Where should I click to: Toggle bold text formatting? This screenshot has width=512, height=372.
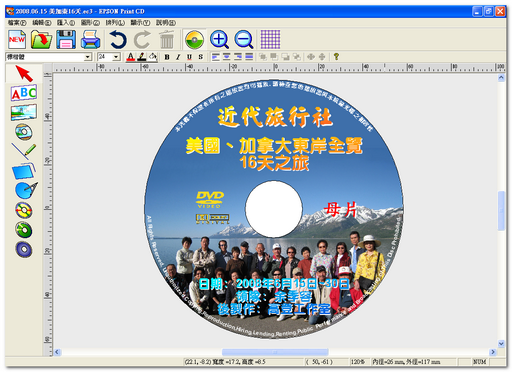coord(167,57)
